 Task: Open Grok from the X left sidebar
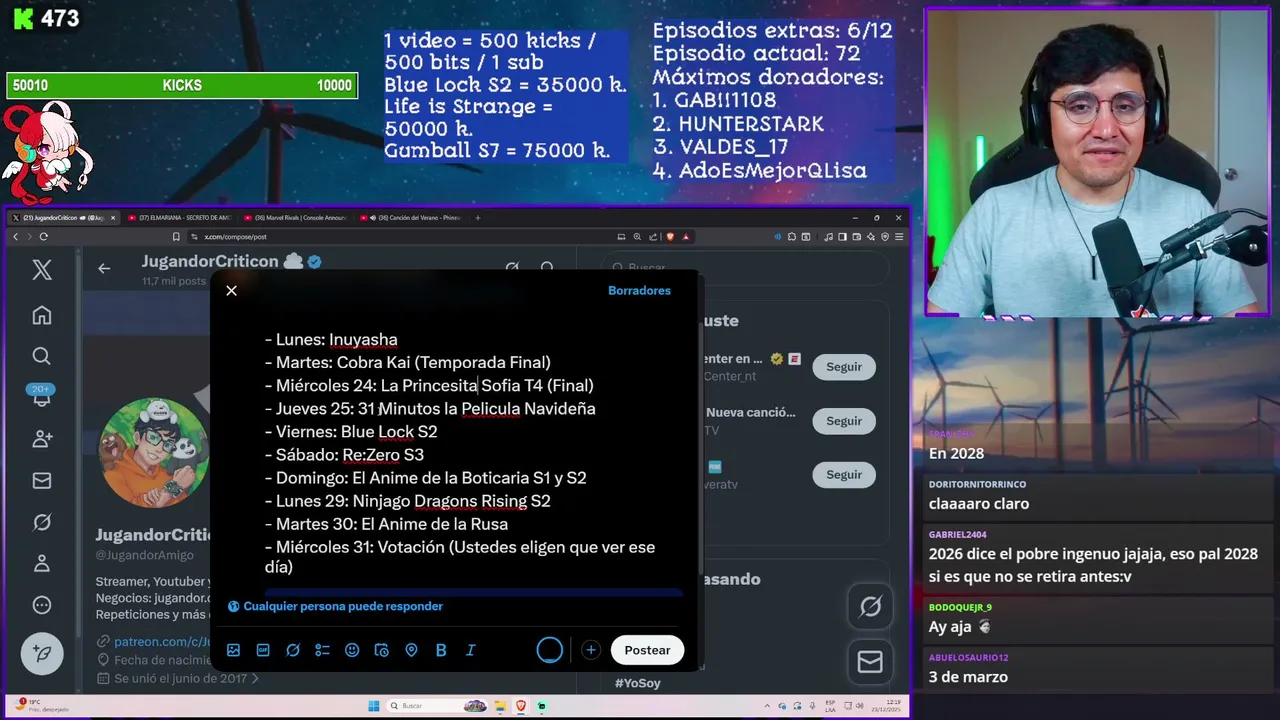[41, 522]
